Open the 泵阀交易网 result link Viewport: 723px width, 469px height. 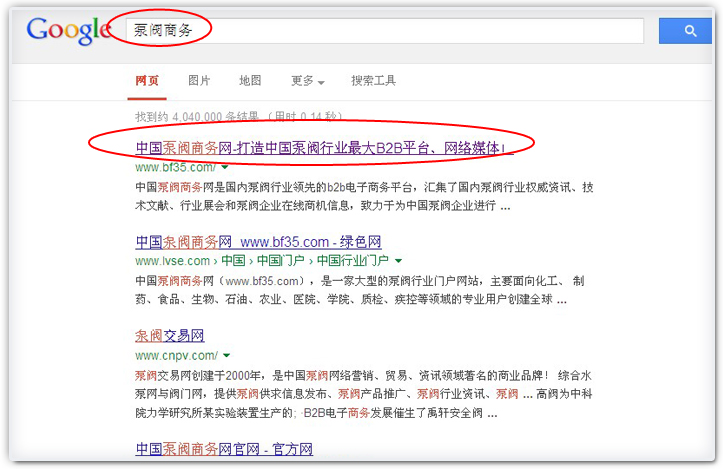click(170, 336)
